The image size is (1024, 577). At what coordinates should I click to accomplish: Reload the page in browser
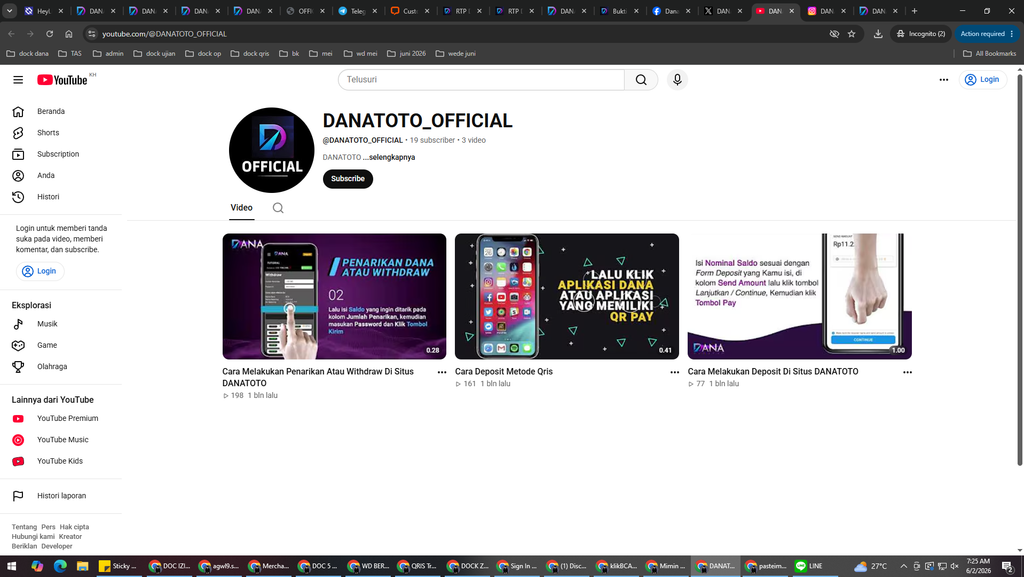50,34
